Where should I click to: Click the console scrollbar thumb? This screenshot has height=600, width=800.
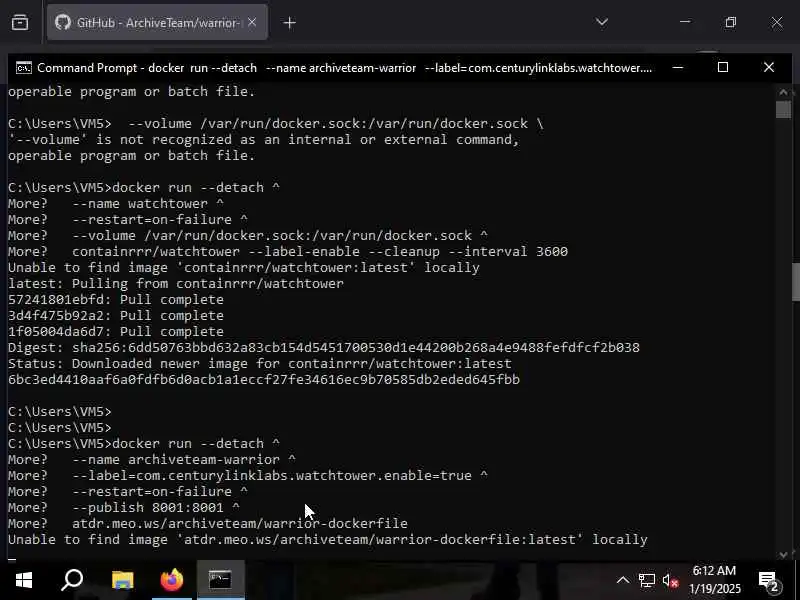pyautogui.click(x=783, y=109)
